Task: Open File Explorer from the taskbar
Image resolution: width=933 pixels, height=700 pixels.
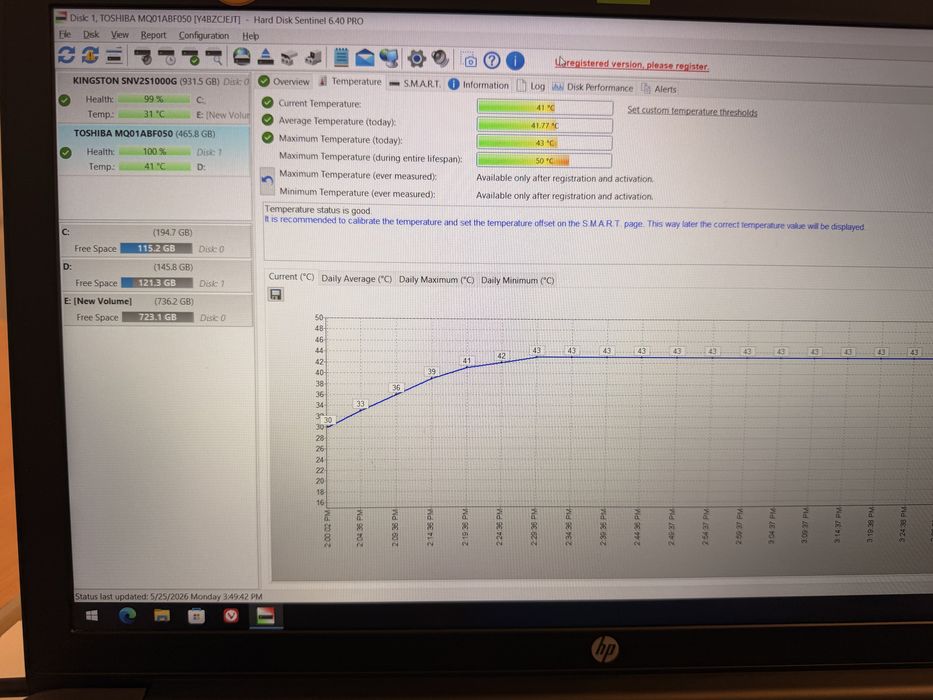Action: tap(162, 615)
